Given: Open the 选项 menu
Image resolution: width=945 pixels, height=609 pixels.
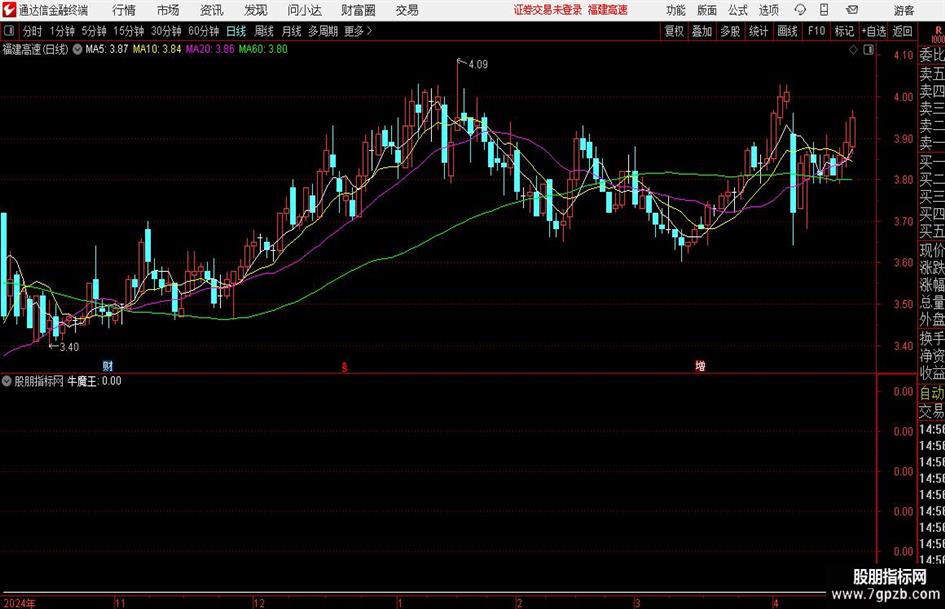Looking at the screenshot, I should click(x=768, y=10).
